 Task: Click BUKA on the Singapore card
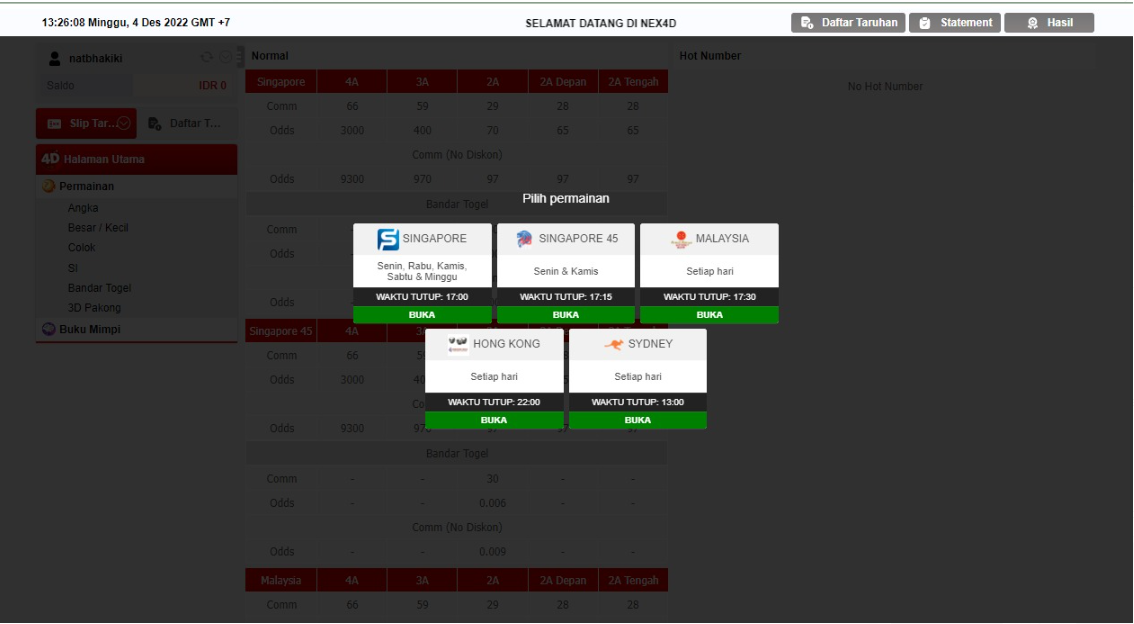coord(422,315)
